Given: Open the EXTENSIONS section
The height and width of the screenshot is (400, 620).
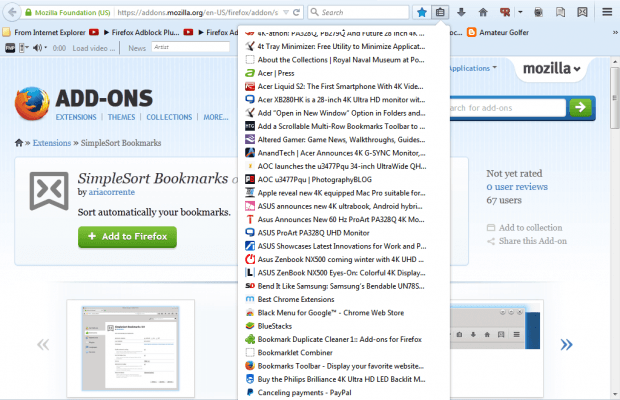Looking at the screenshot, I should 76,117.
